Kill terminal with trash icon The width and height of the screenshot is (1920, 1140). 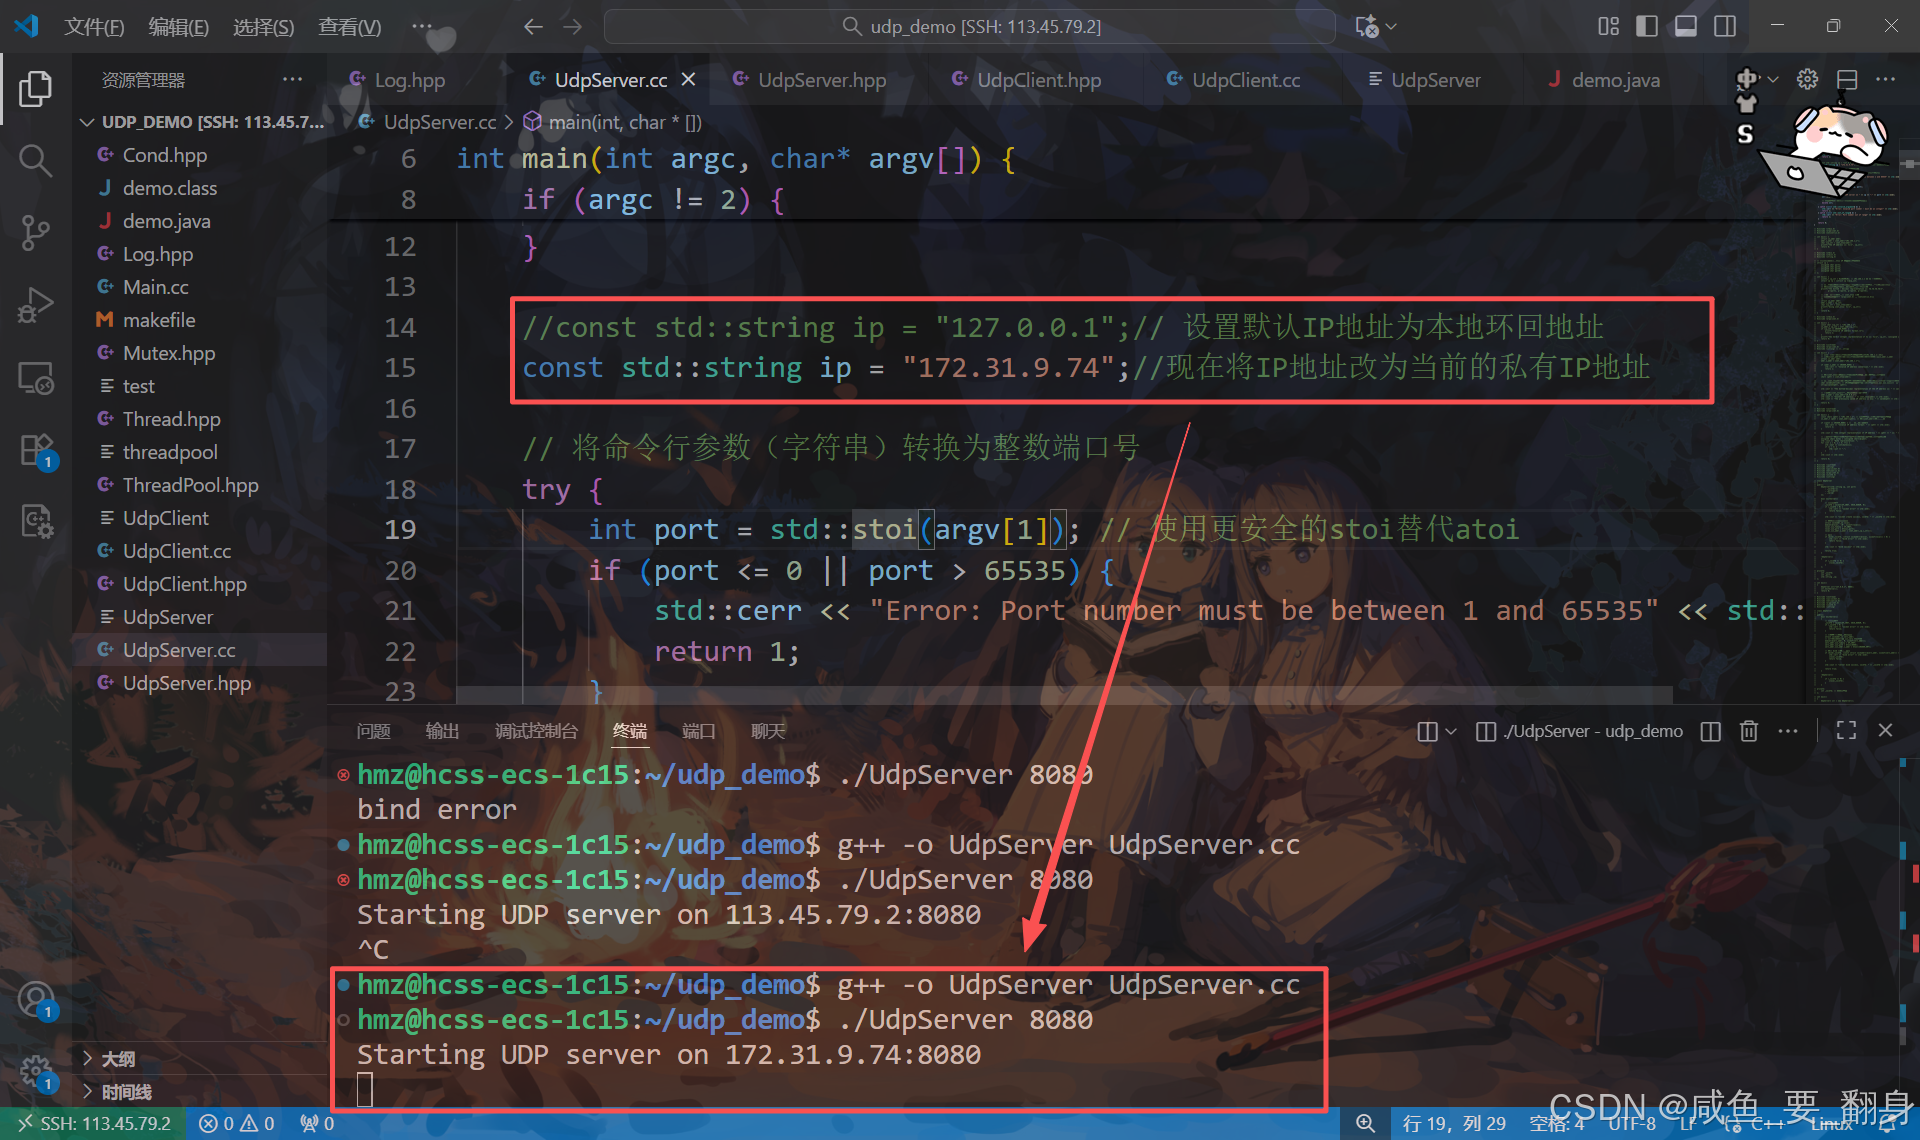1749,731
